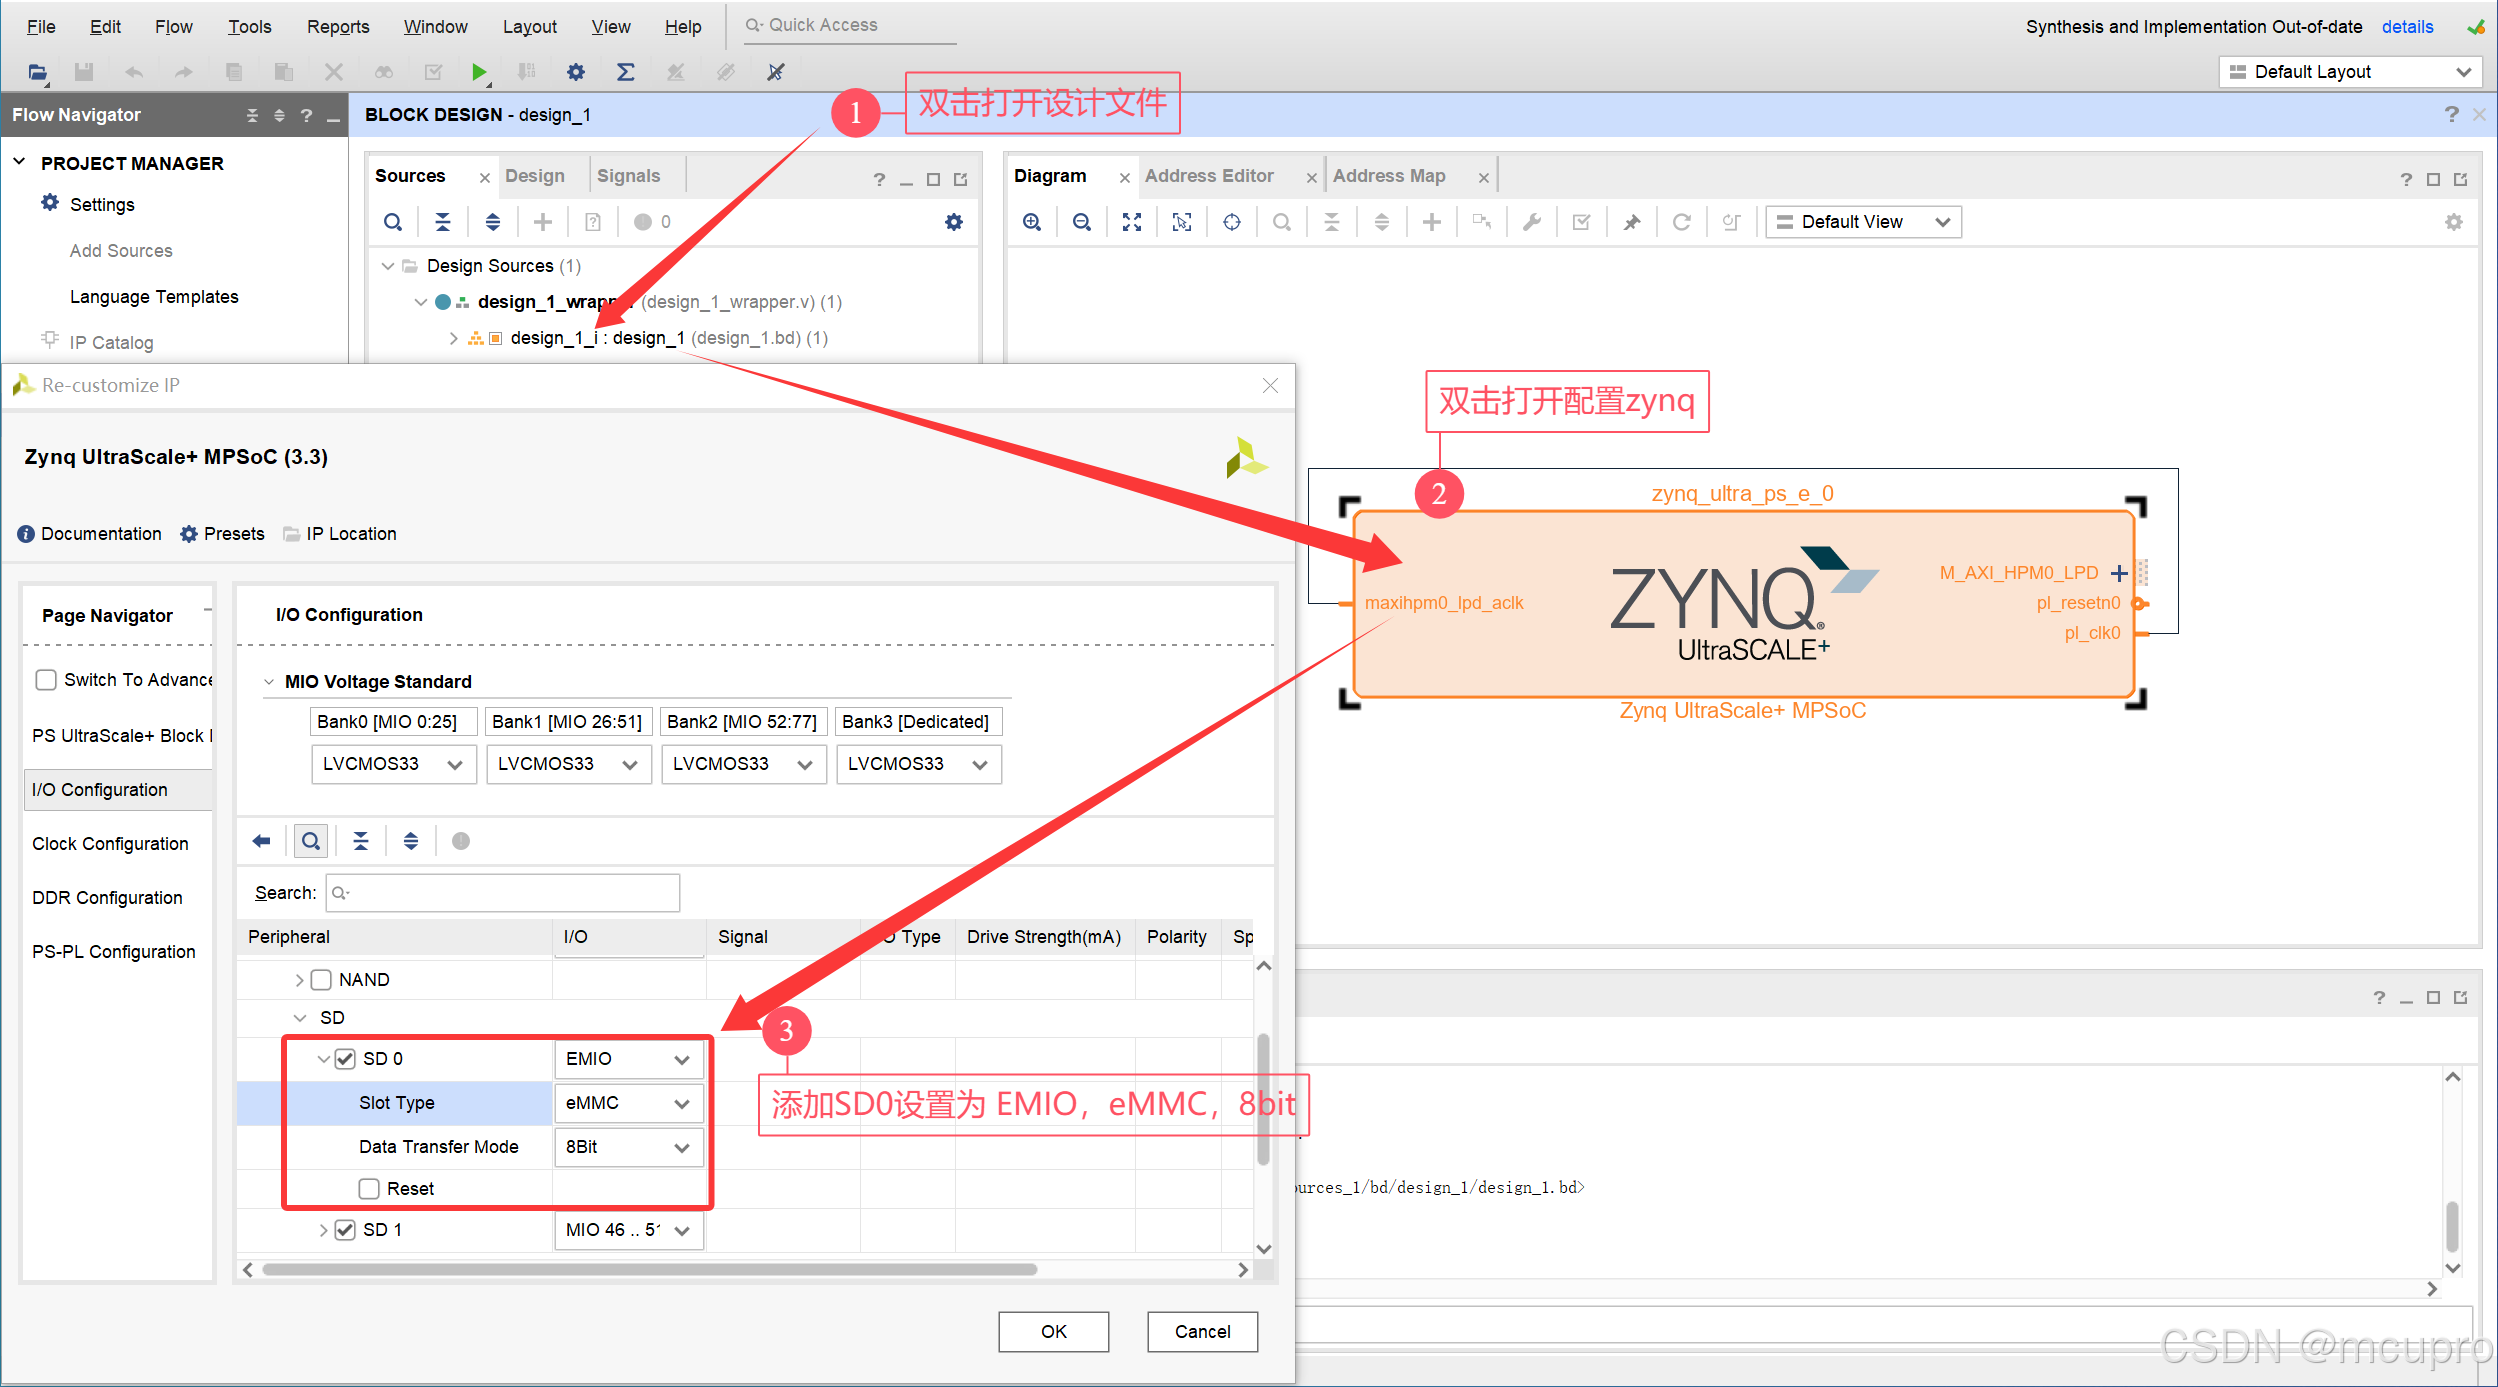
Task: Expand the SD 1 tree row
Action: [x=323, y=1230]
